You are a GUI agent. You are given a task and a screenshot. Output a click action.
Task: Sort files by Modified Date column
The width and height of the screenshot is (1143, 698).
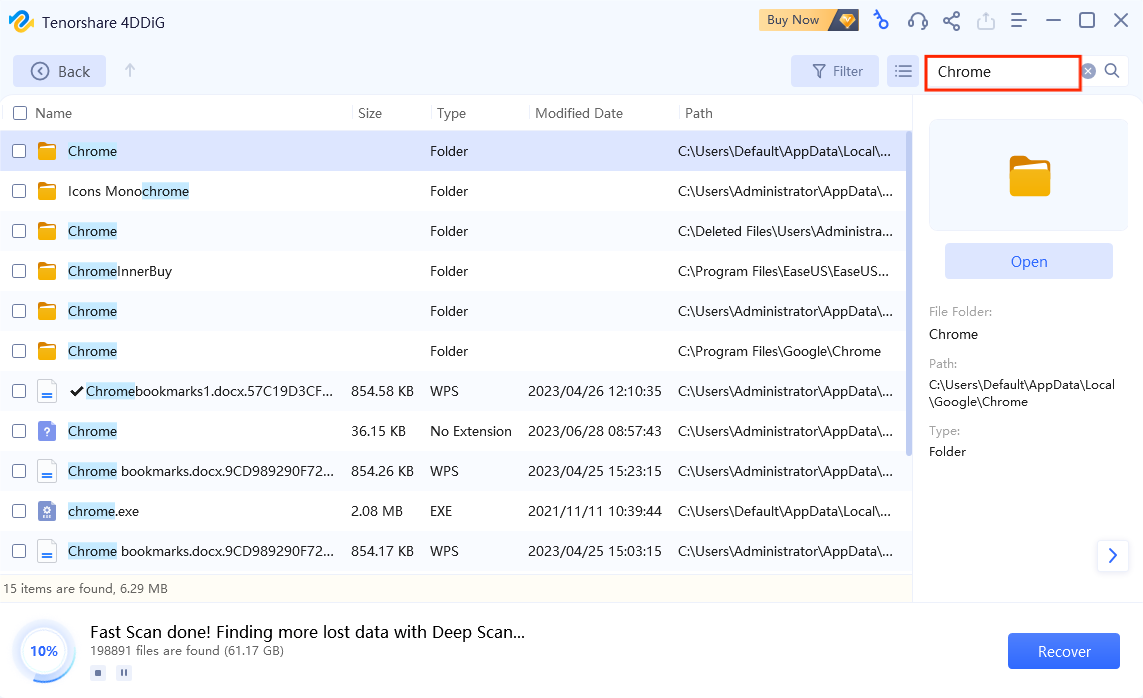[579, 113]
